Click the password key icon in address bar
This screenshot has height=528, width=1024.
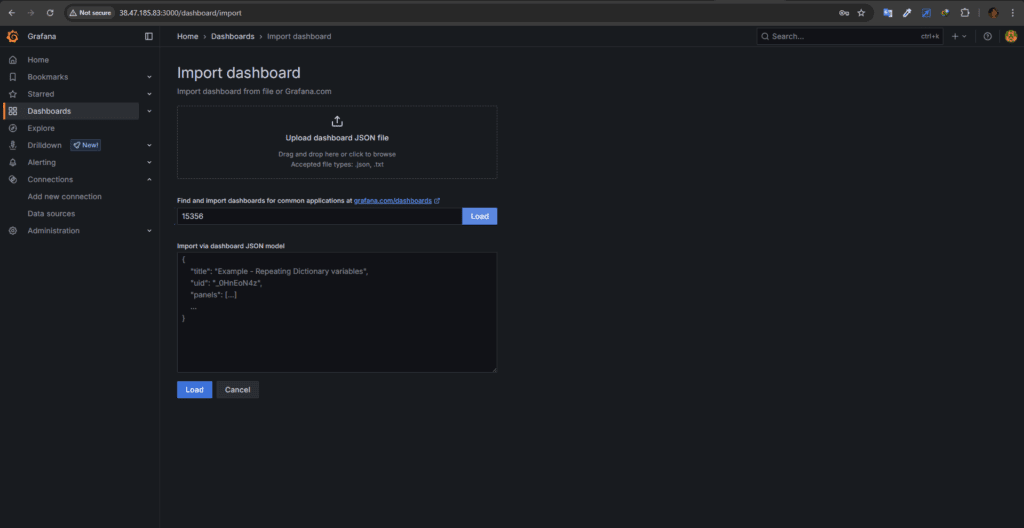click(x=844, y=12)
